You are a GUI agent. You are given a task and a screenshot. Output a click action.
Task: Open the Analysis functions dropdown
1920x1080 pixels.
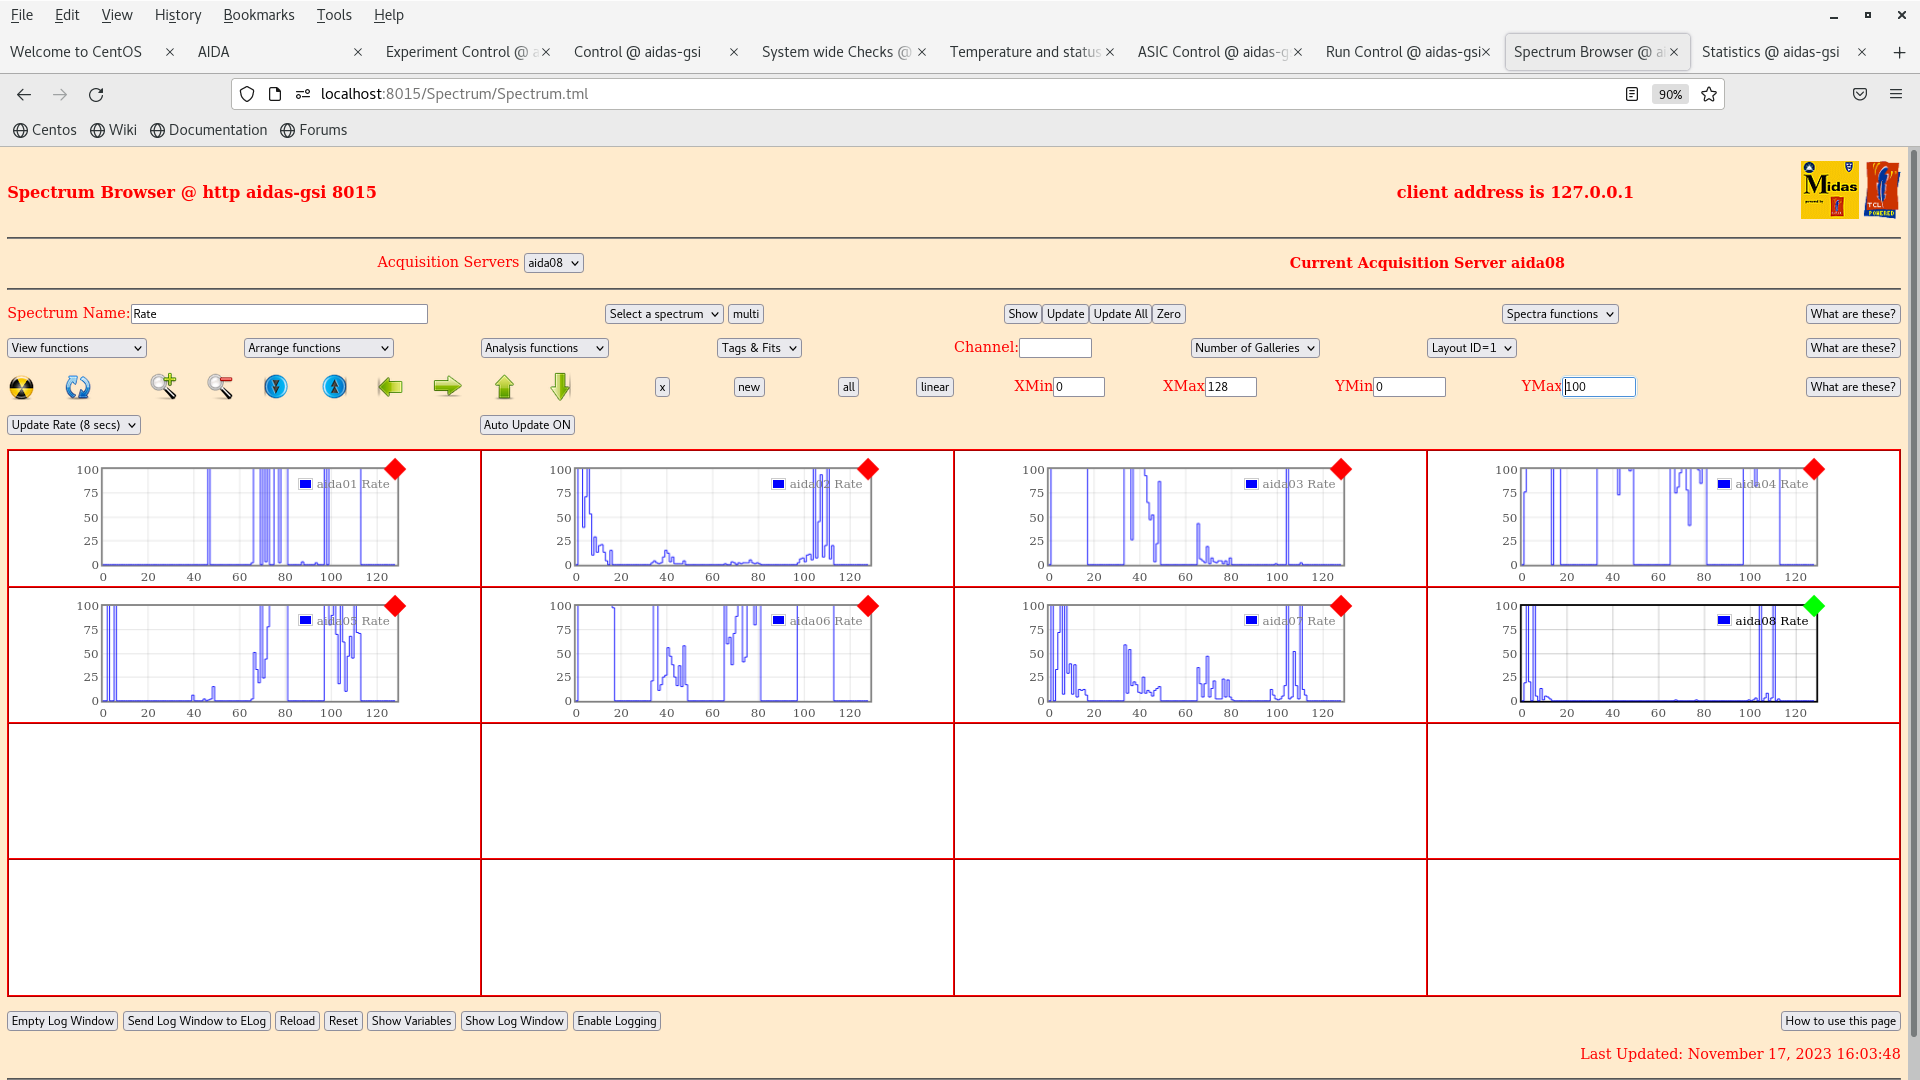click(544, 348)
